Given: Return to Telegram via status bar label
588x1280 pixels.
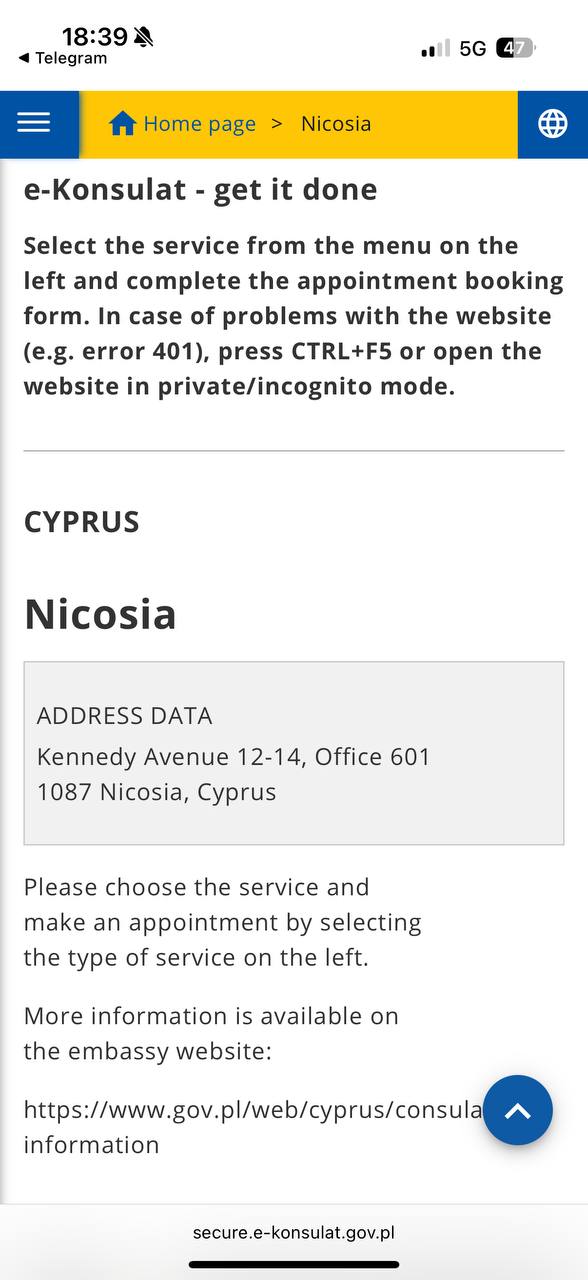Looking at the screenshot, I should [71, 58].
